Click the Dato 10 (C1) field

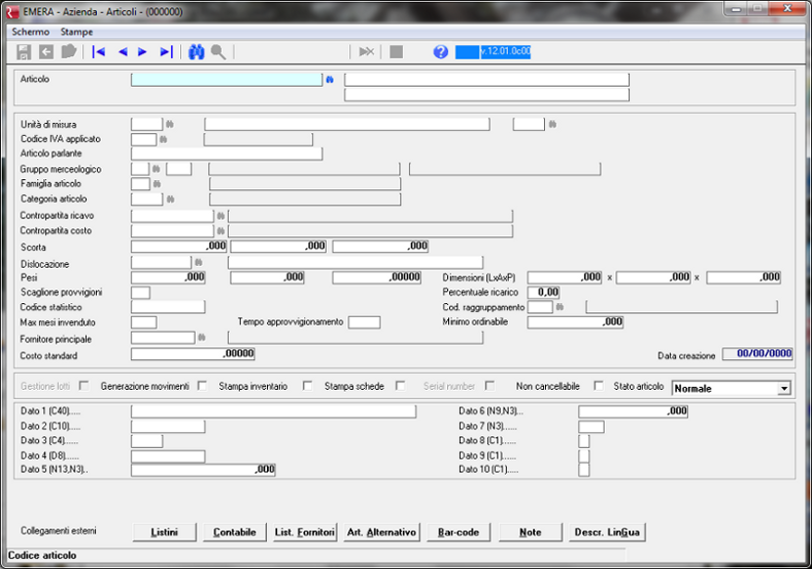[584, 470]
